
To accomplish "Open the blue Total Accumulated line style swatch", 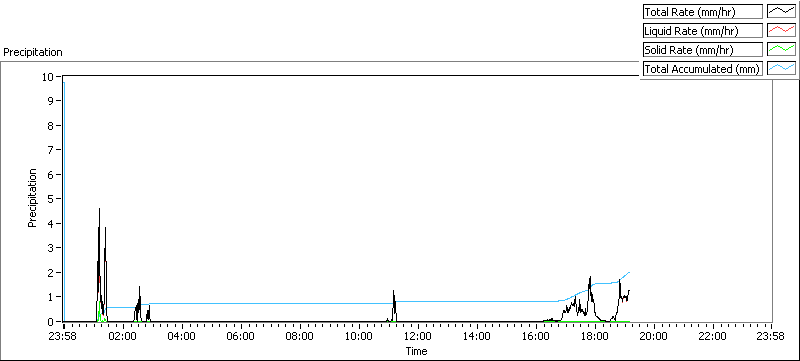I will [x=781, y=69].
